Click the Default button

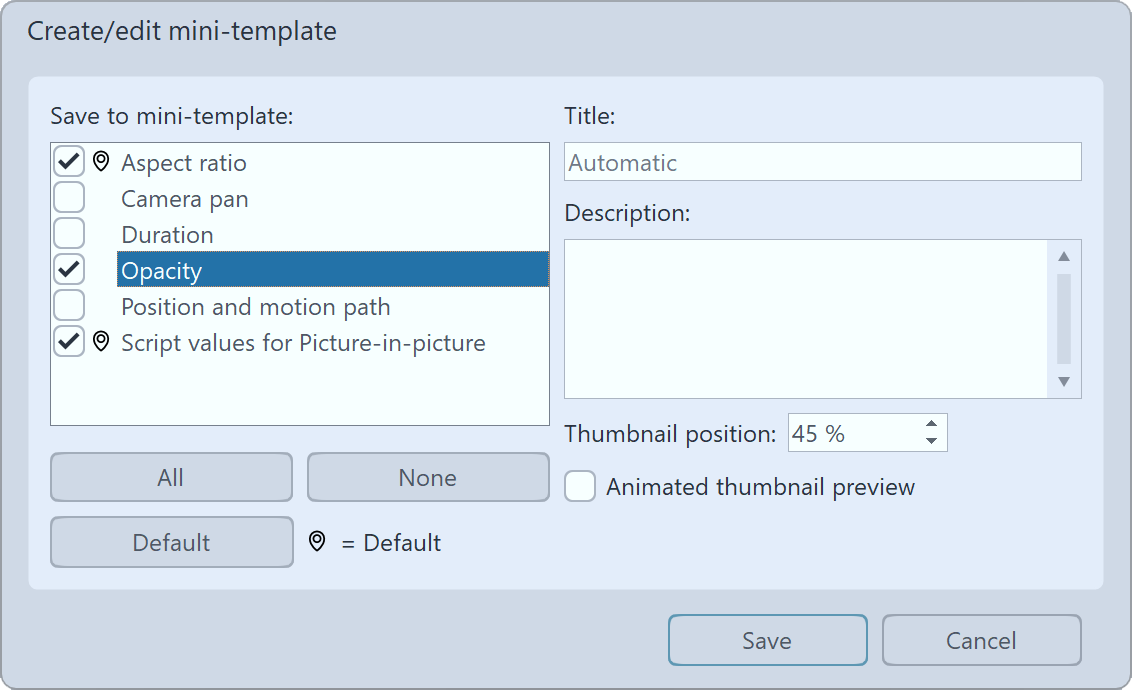coord(171,542)
